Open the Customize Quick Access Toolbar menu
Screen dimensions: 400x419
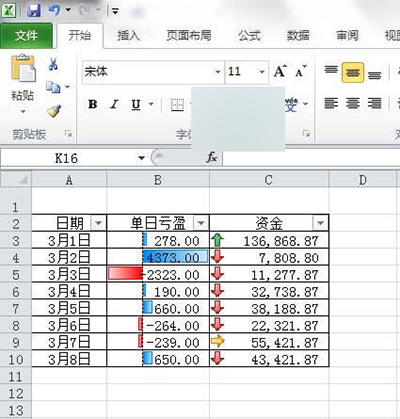(115, 11)
